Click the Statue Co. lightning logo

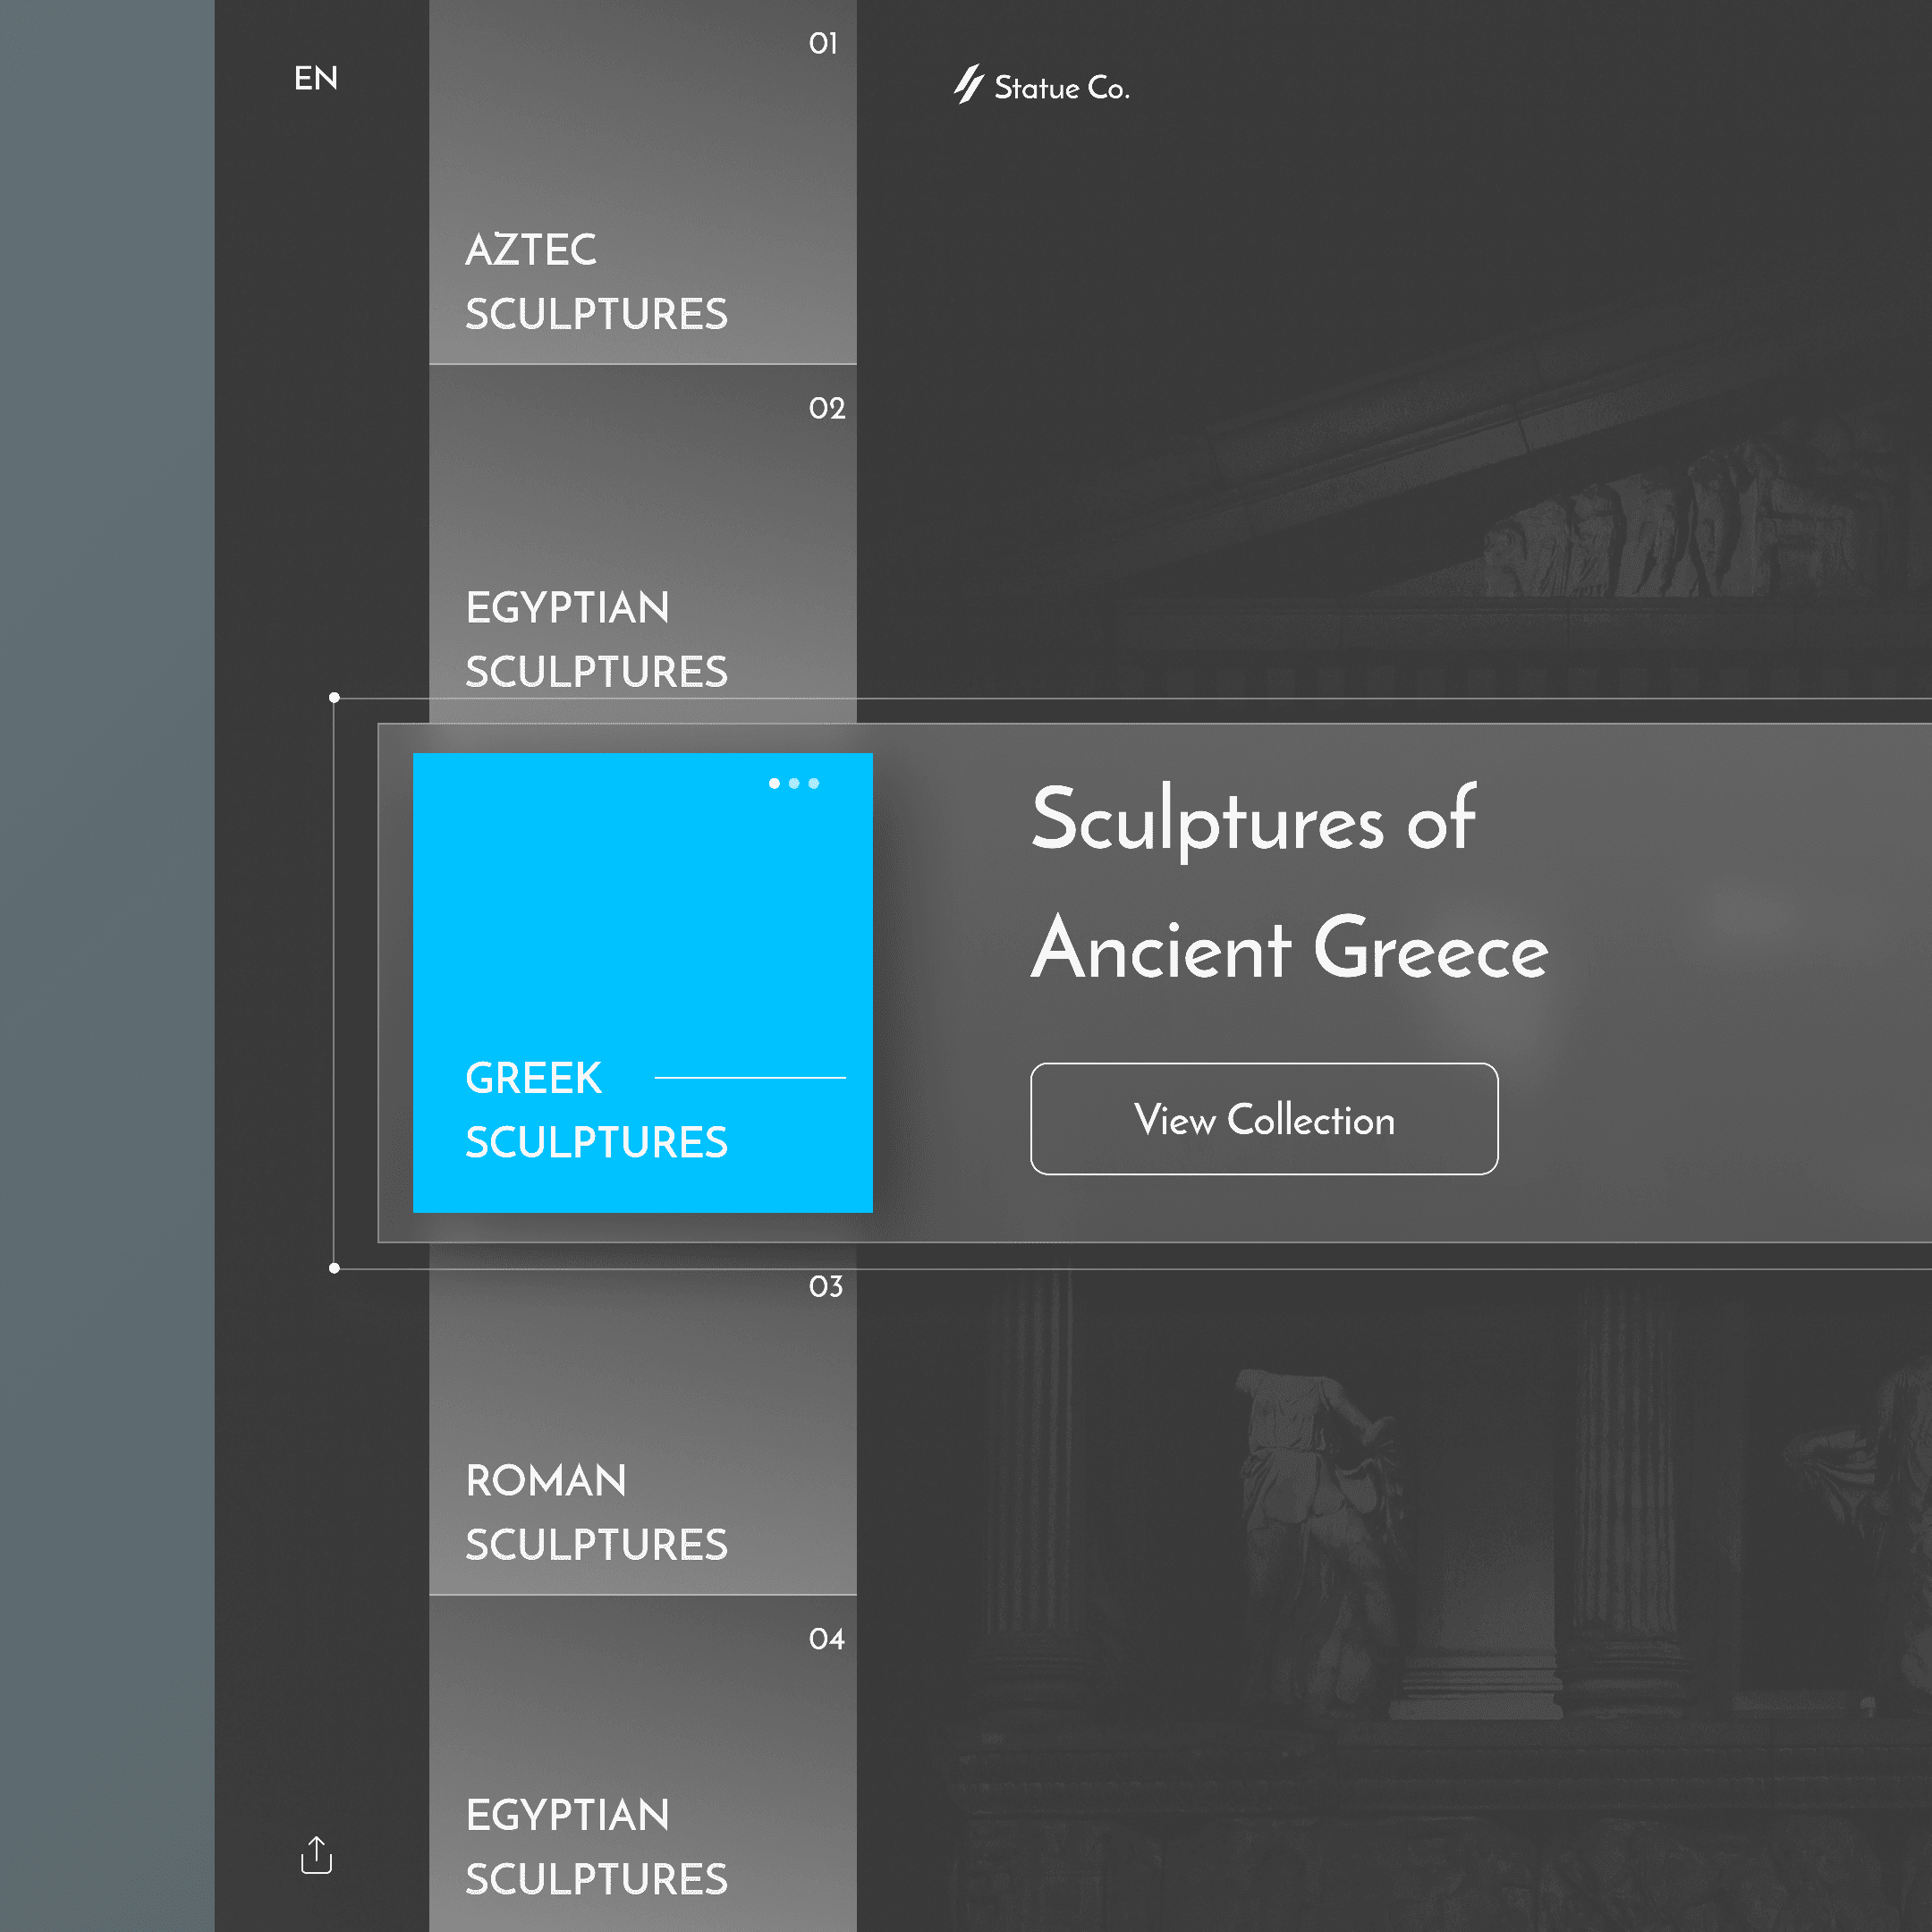[968, 85]
